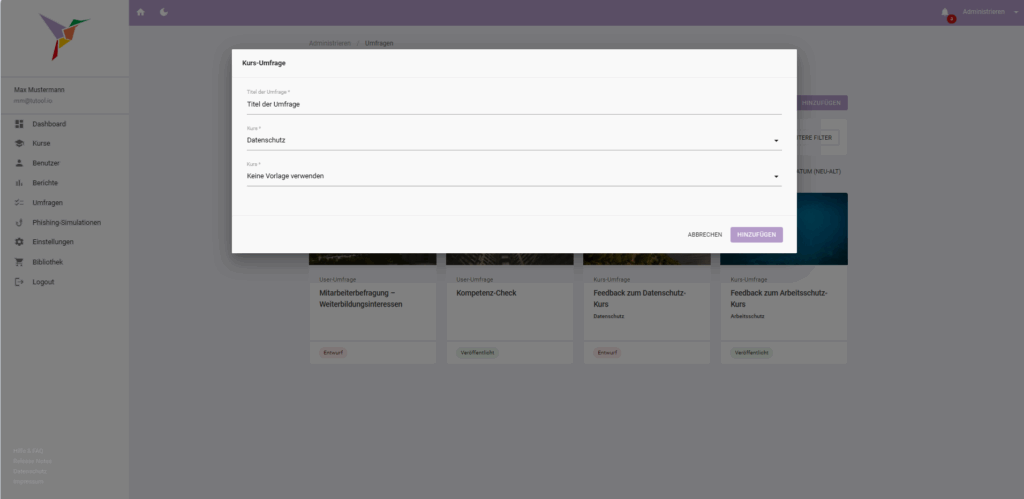
Task: Select the Kurse graduation cap icon
Action: (19, 143)
